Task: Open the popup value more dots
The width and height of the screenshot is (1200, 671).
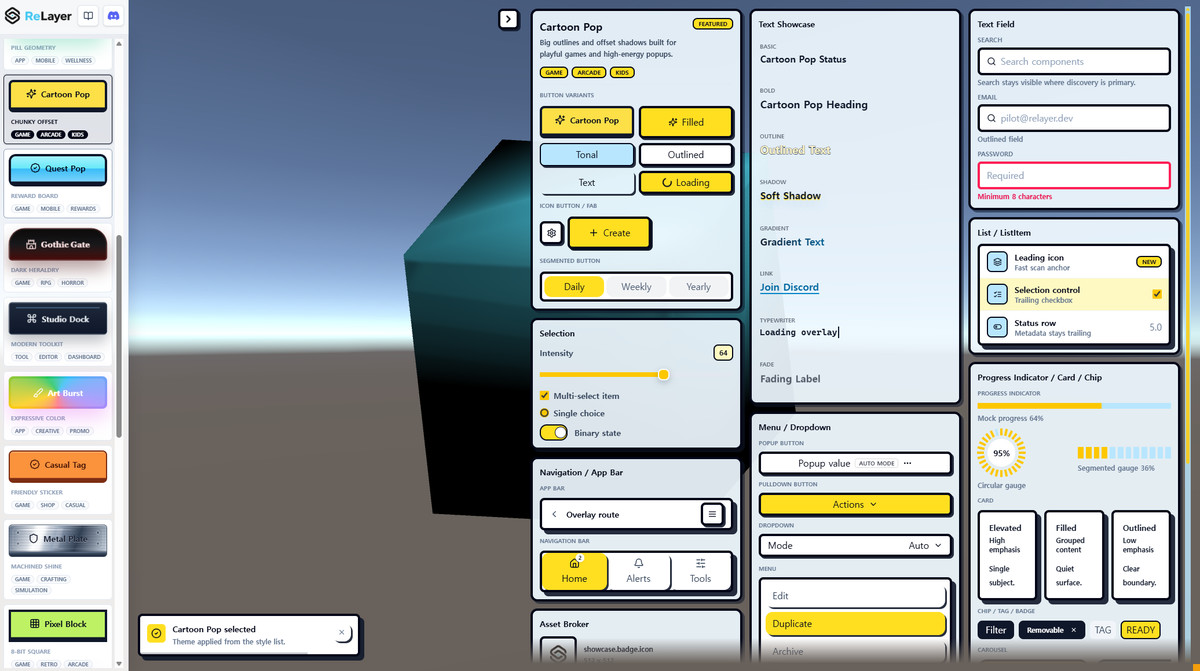Action: 907,463
